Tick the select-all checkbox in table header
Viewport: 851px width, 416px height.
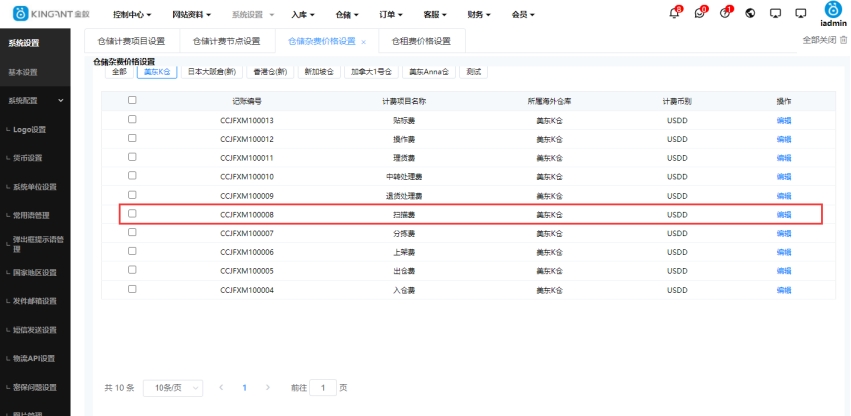pyautogui.click(x=132, y=100)
